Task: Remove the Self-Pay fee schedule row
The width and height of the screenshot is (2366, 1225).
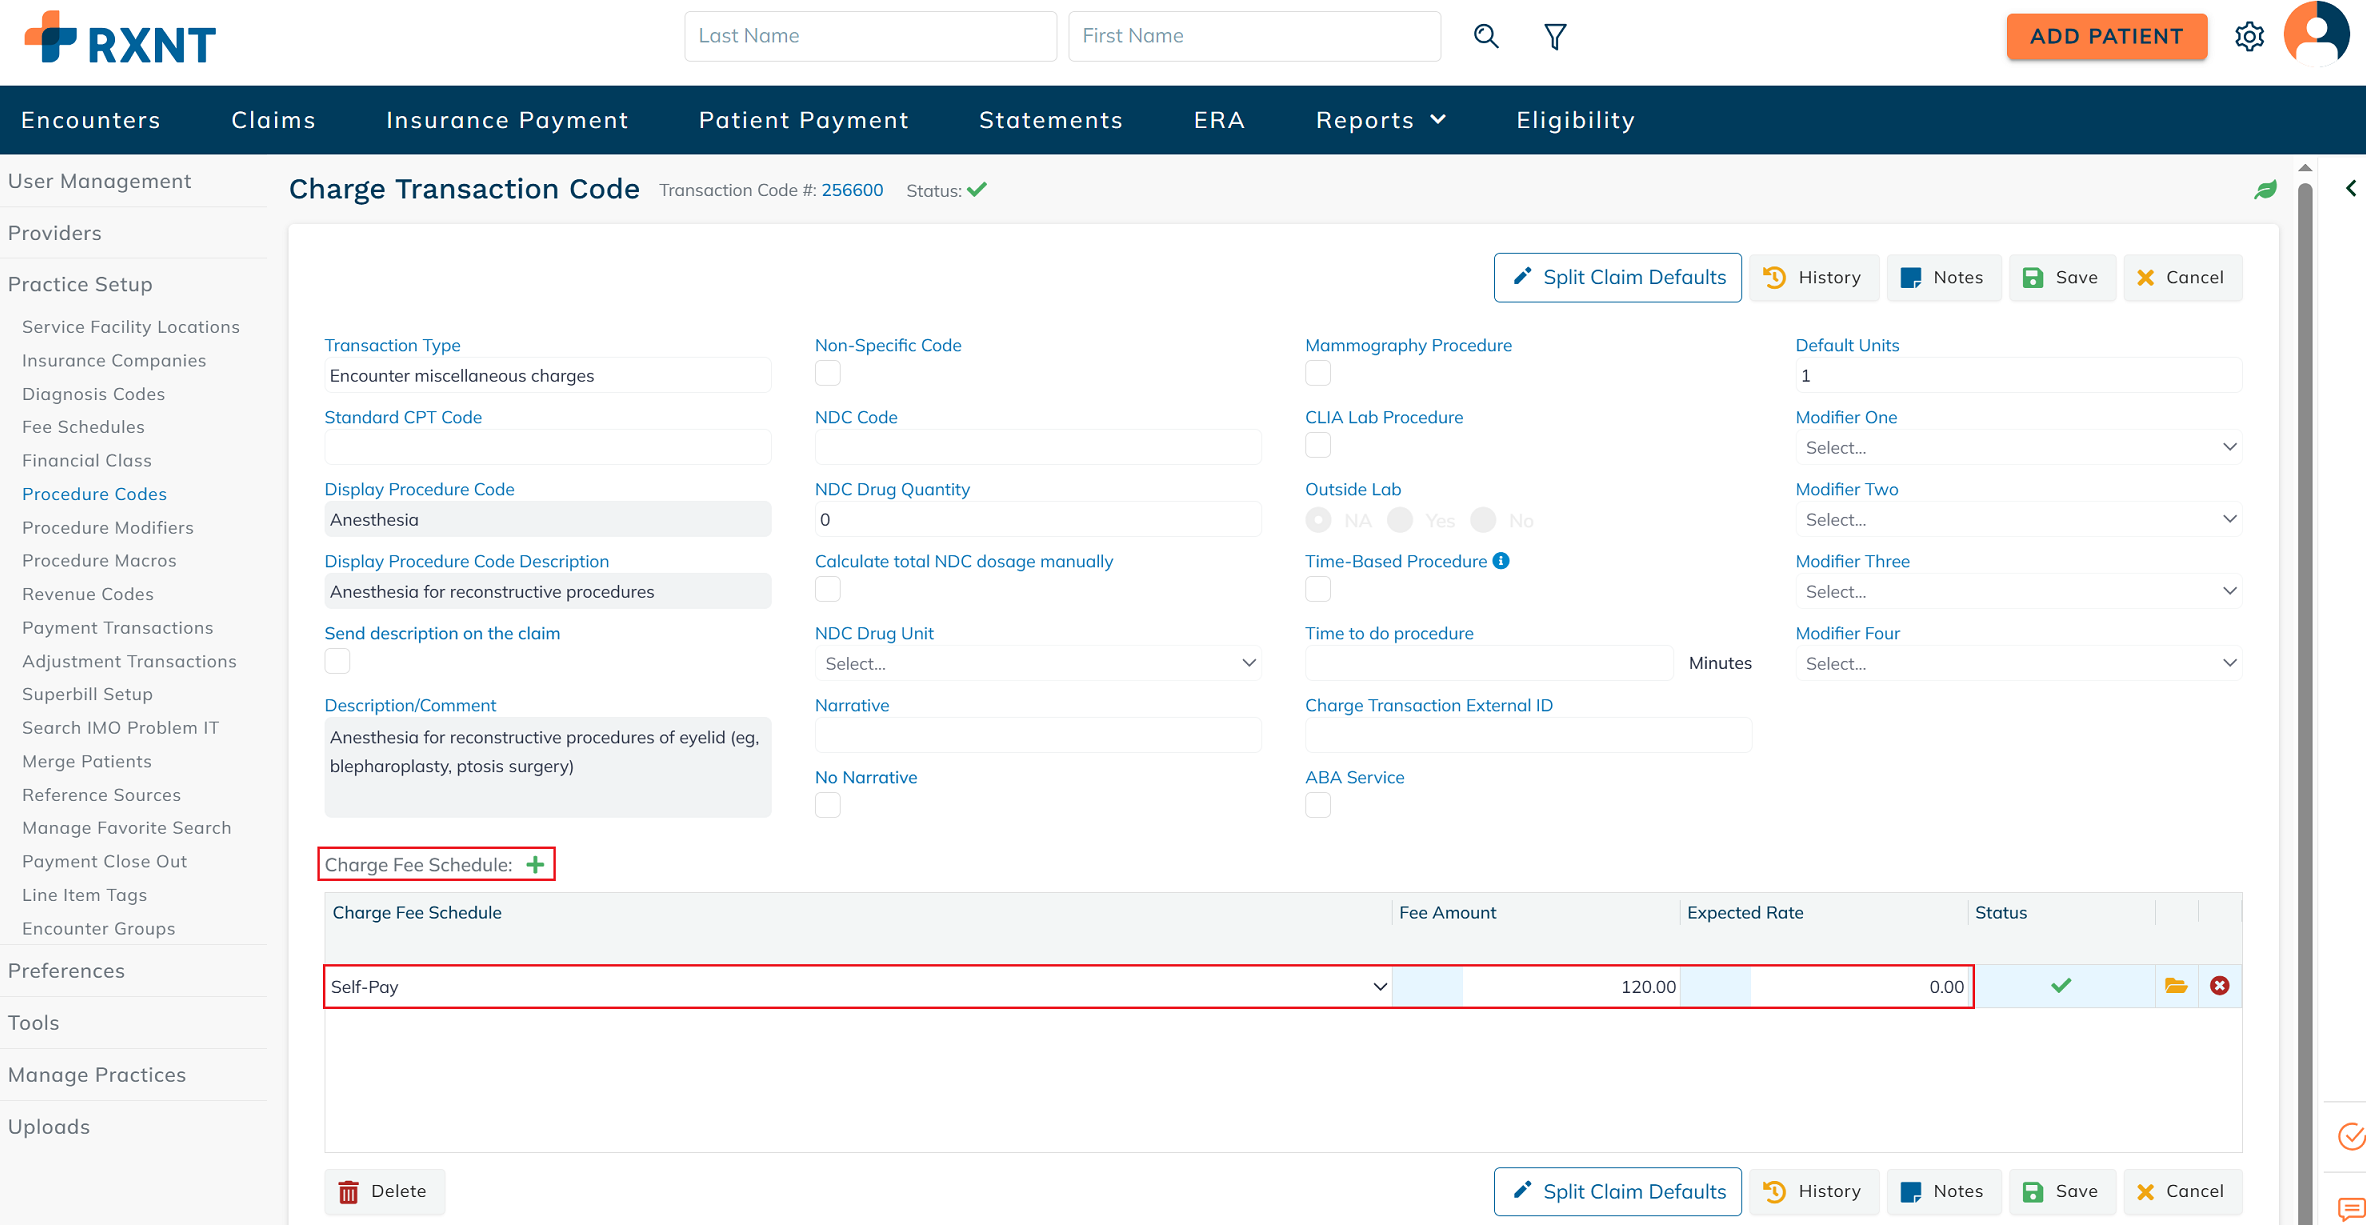Action: [2220, 986]
